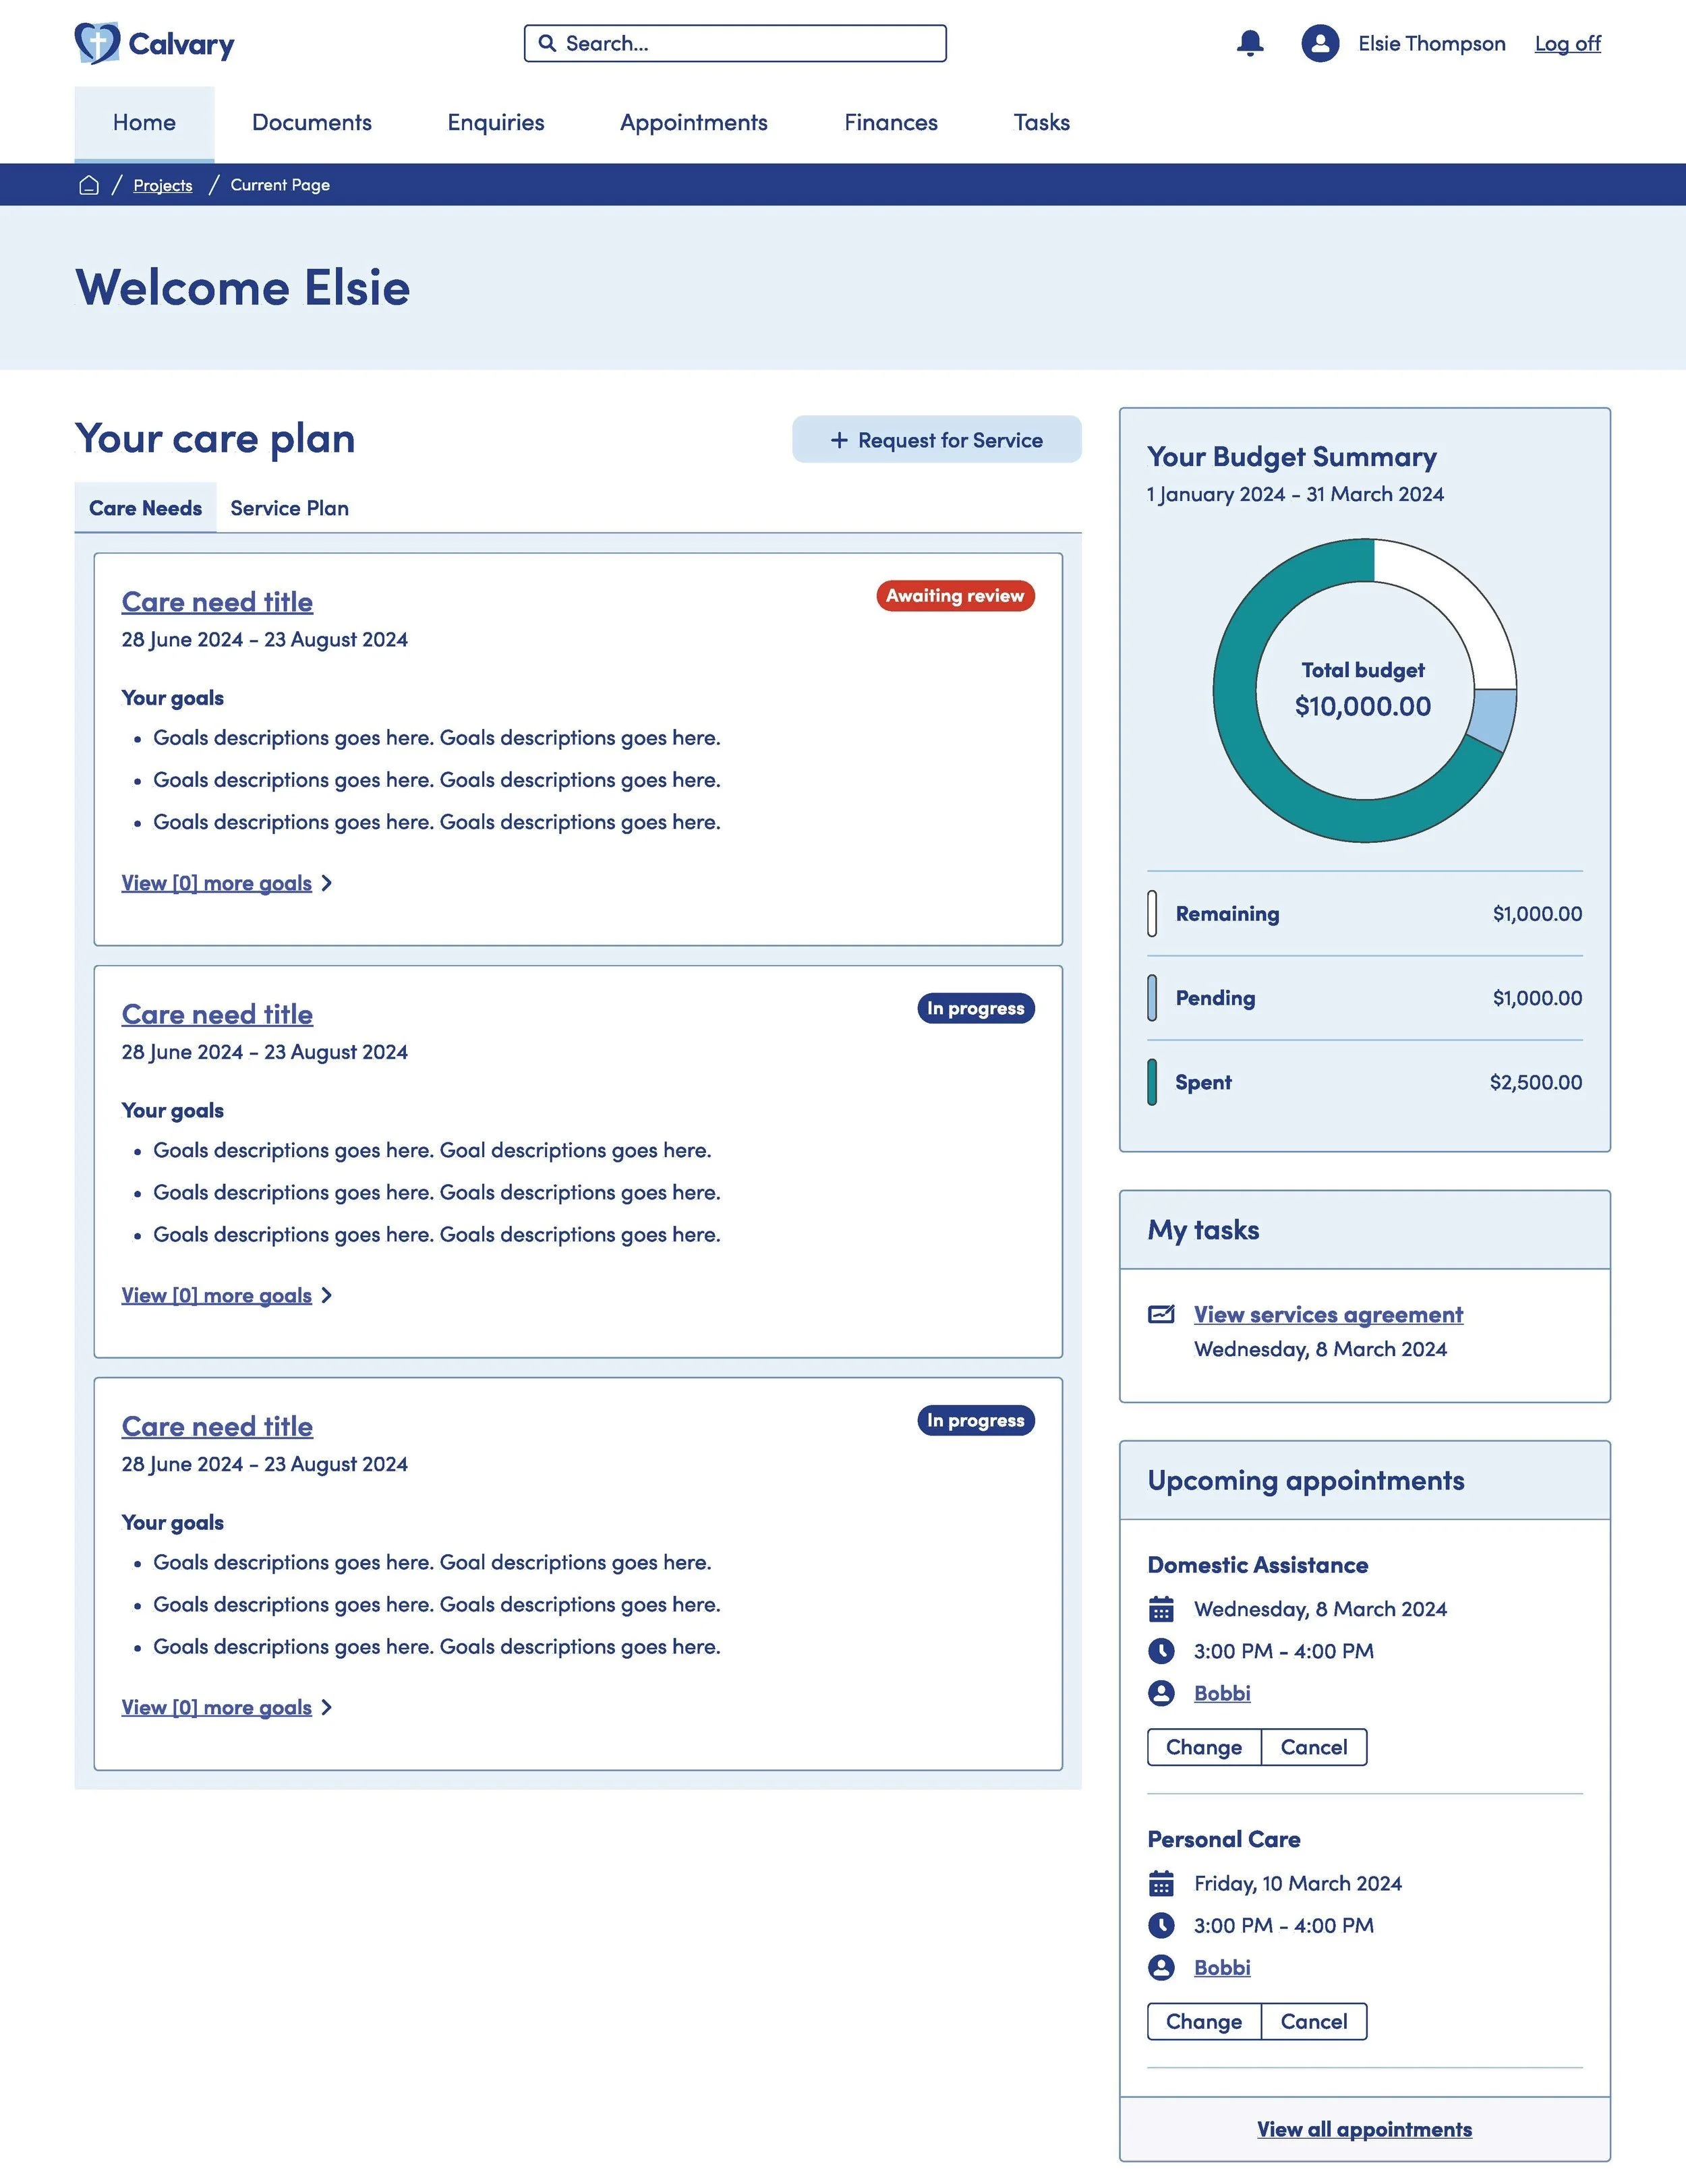Open the Finances menu item
1686x2184 pixels.
click(x=890, y=122)
